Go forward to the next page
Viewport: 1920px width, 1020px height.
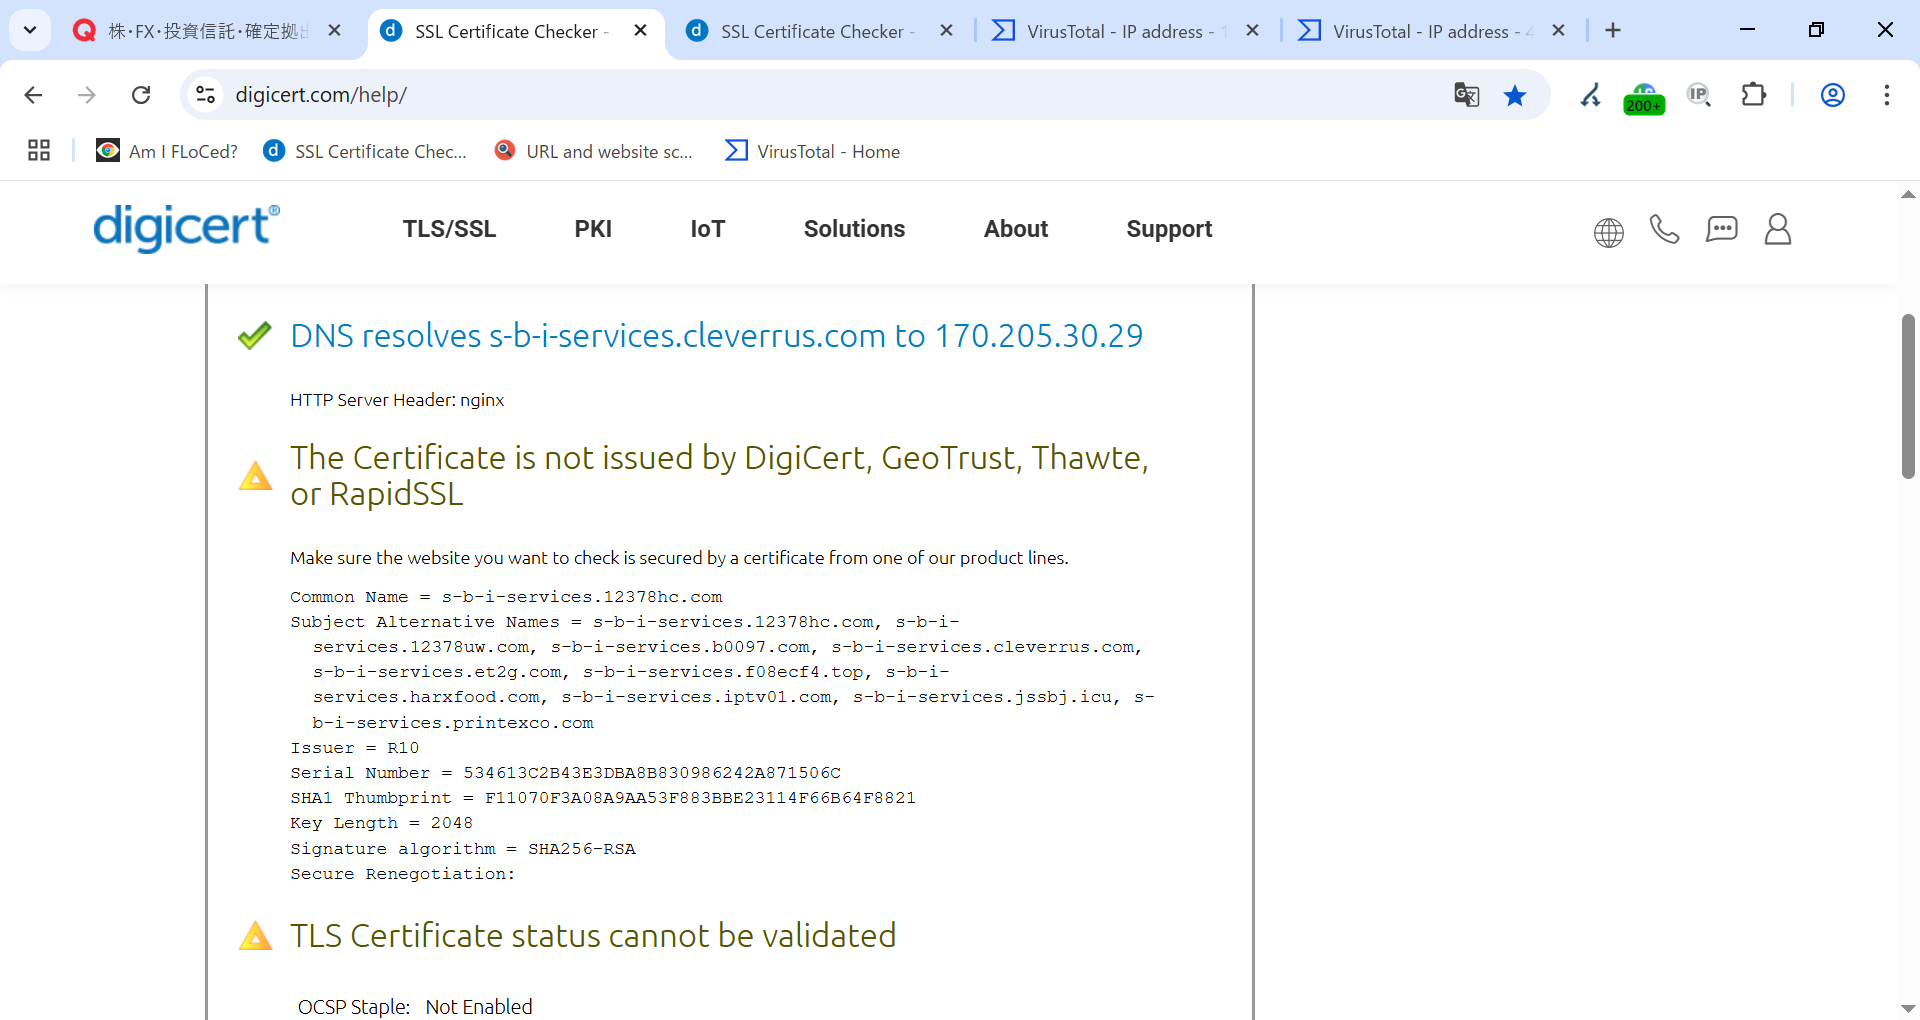(87, 95)
